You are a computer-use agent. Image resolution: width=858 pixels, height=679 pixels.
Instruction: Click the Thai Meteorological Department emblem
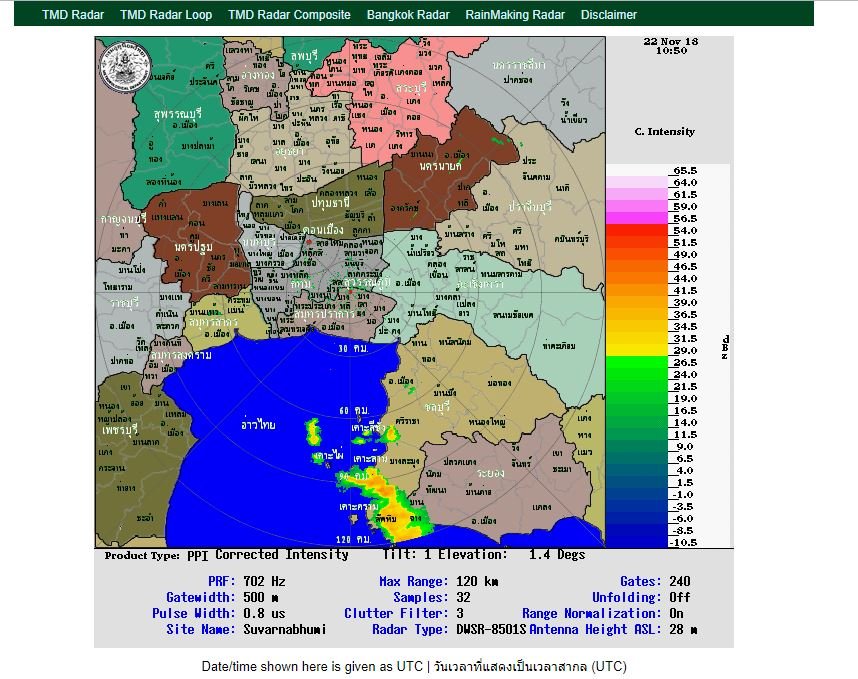[x=125, y=66]
